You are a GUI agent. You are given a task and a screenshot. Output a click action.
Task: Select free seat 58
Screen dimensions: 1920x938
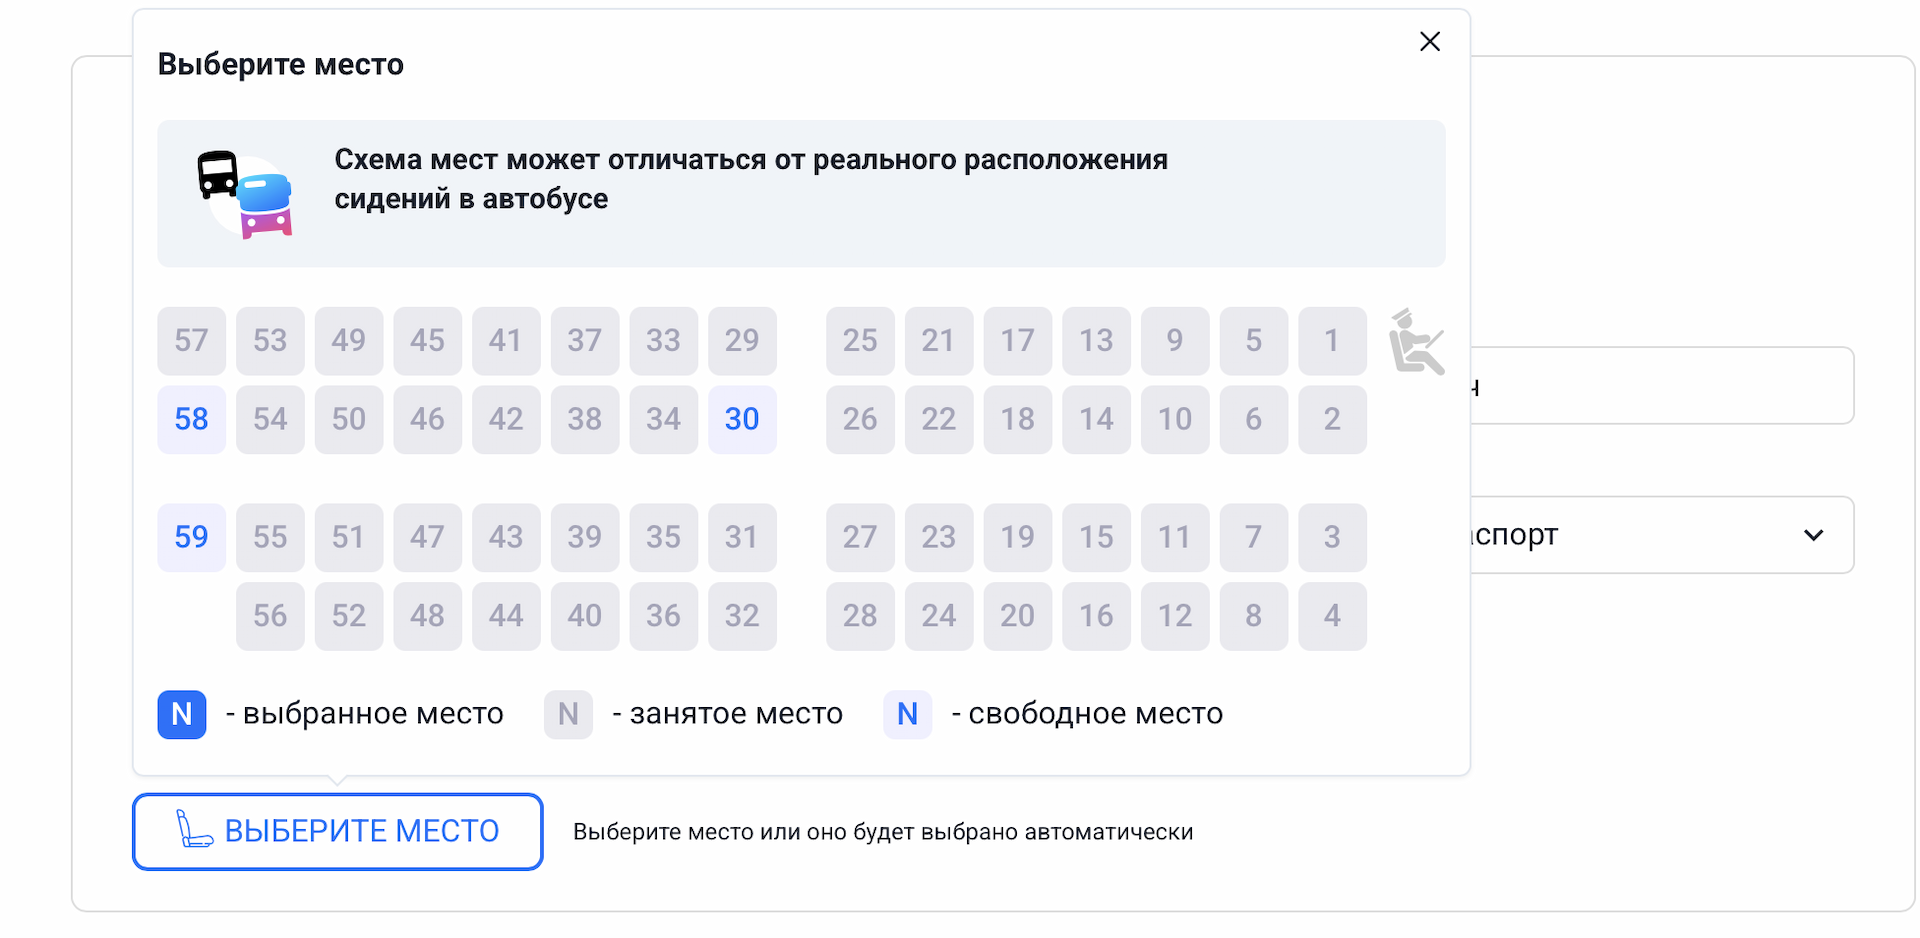(191, 420)
